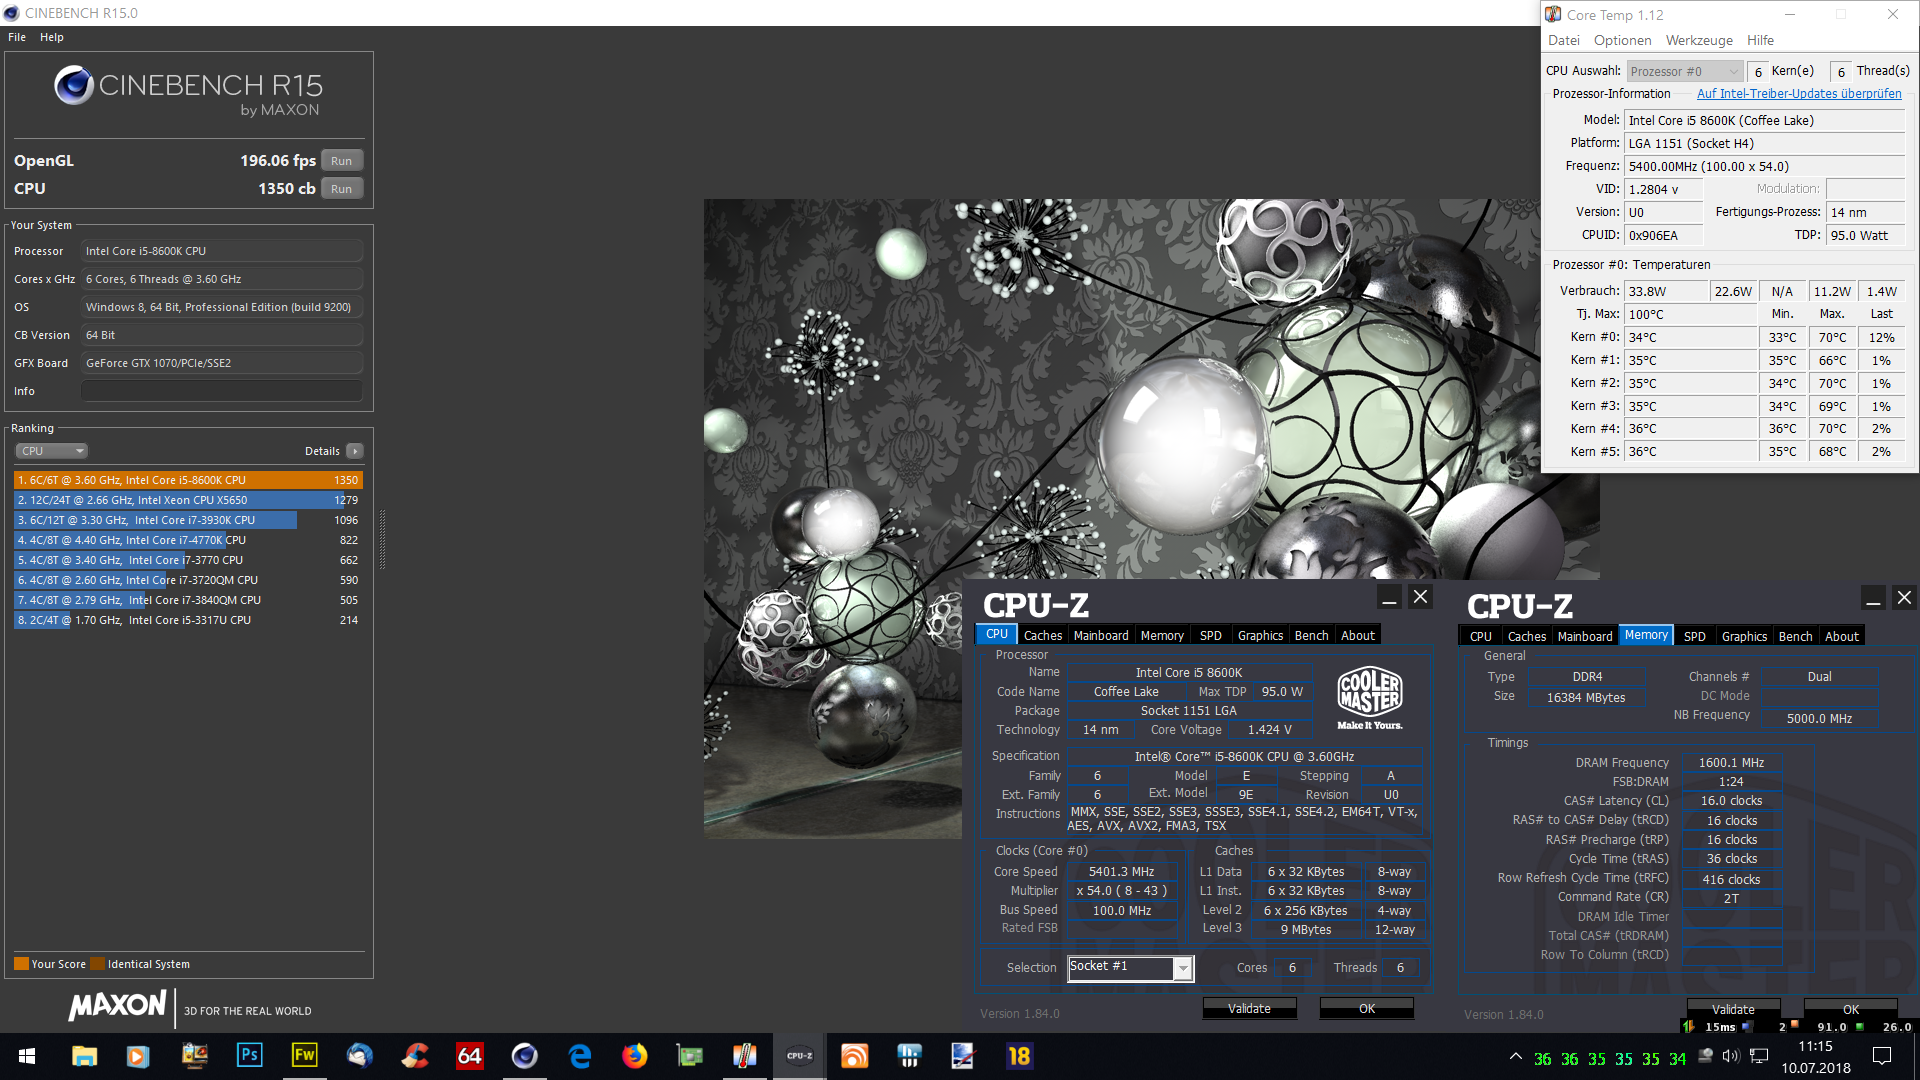Screen dimensions: 1920x1080
Task: Open the Action Center notification icon
Action: click(1882, 1056)
